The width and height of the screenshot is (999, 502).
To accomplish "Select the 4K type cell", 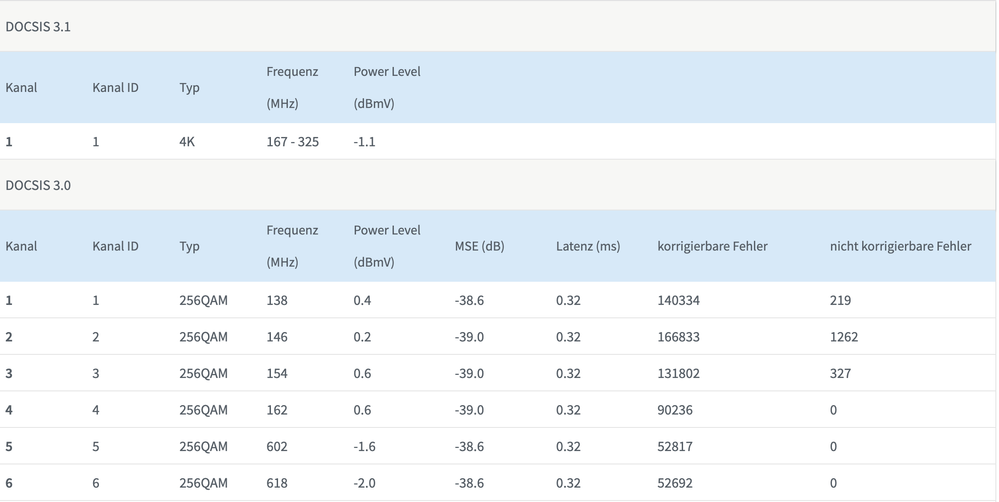I will click(187, 142).
